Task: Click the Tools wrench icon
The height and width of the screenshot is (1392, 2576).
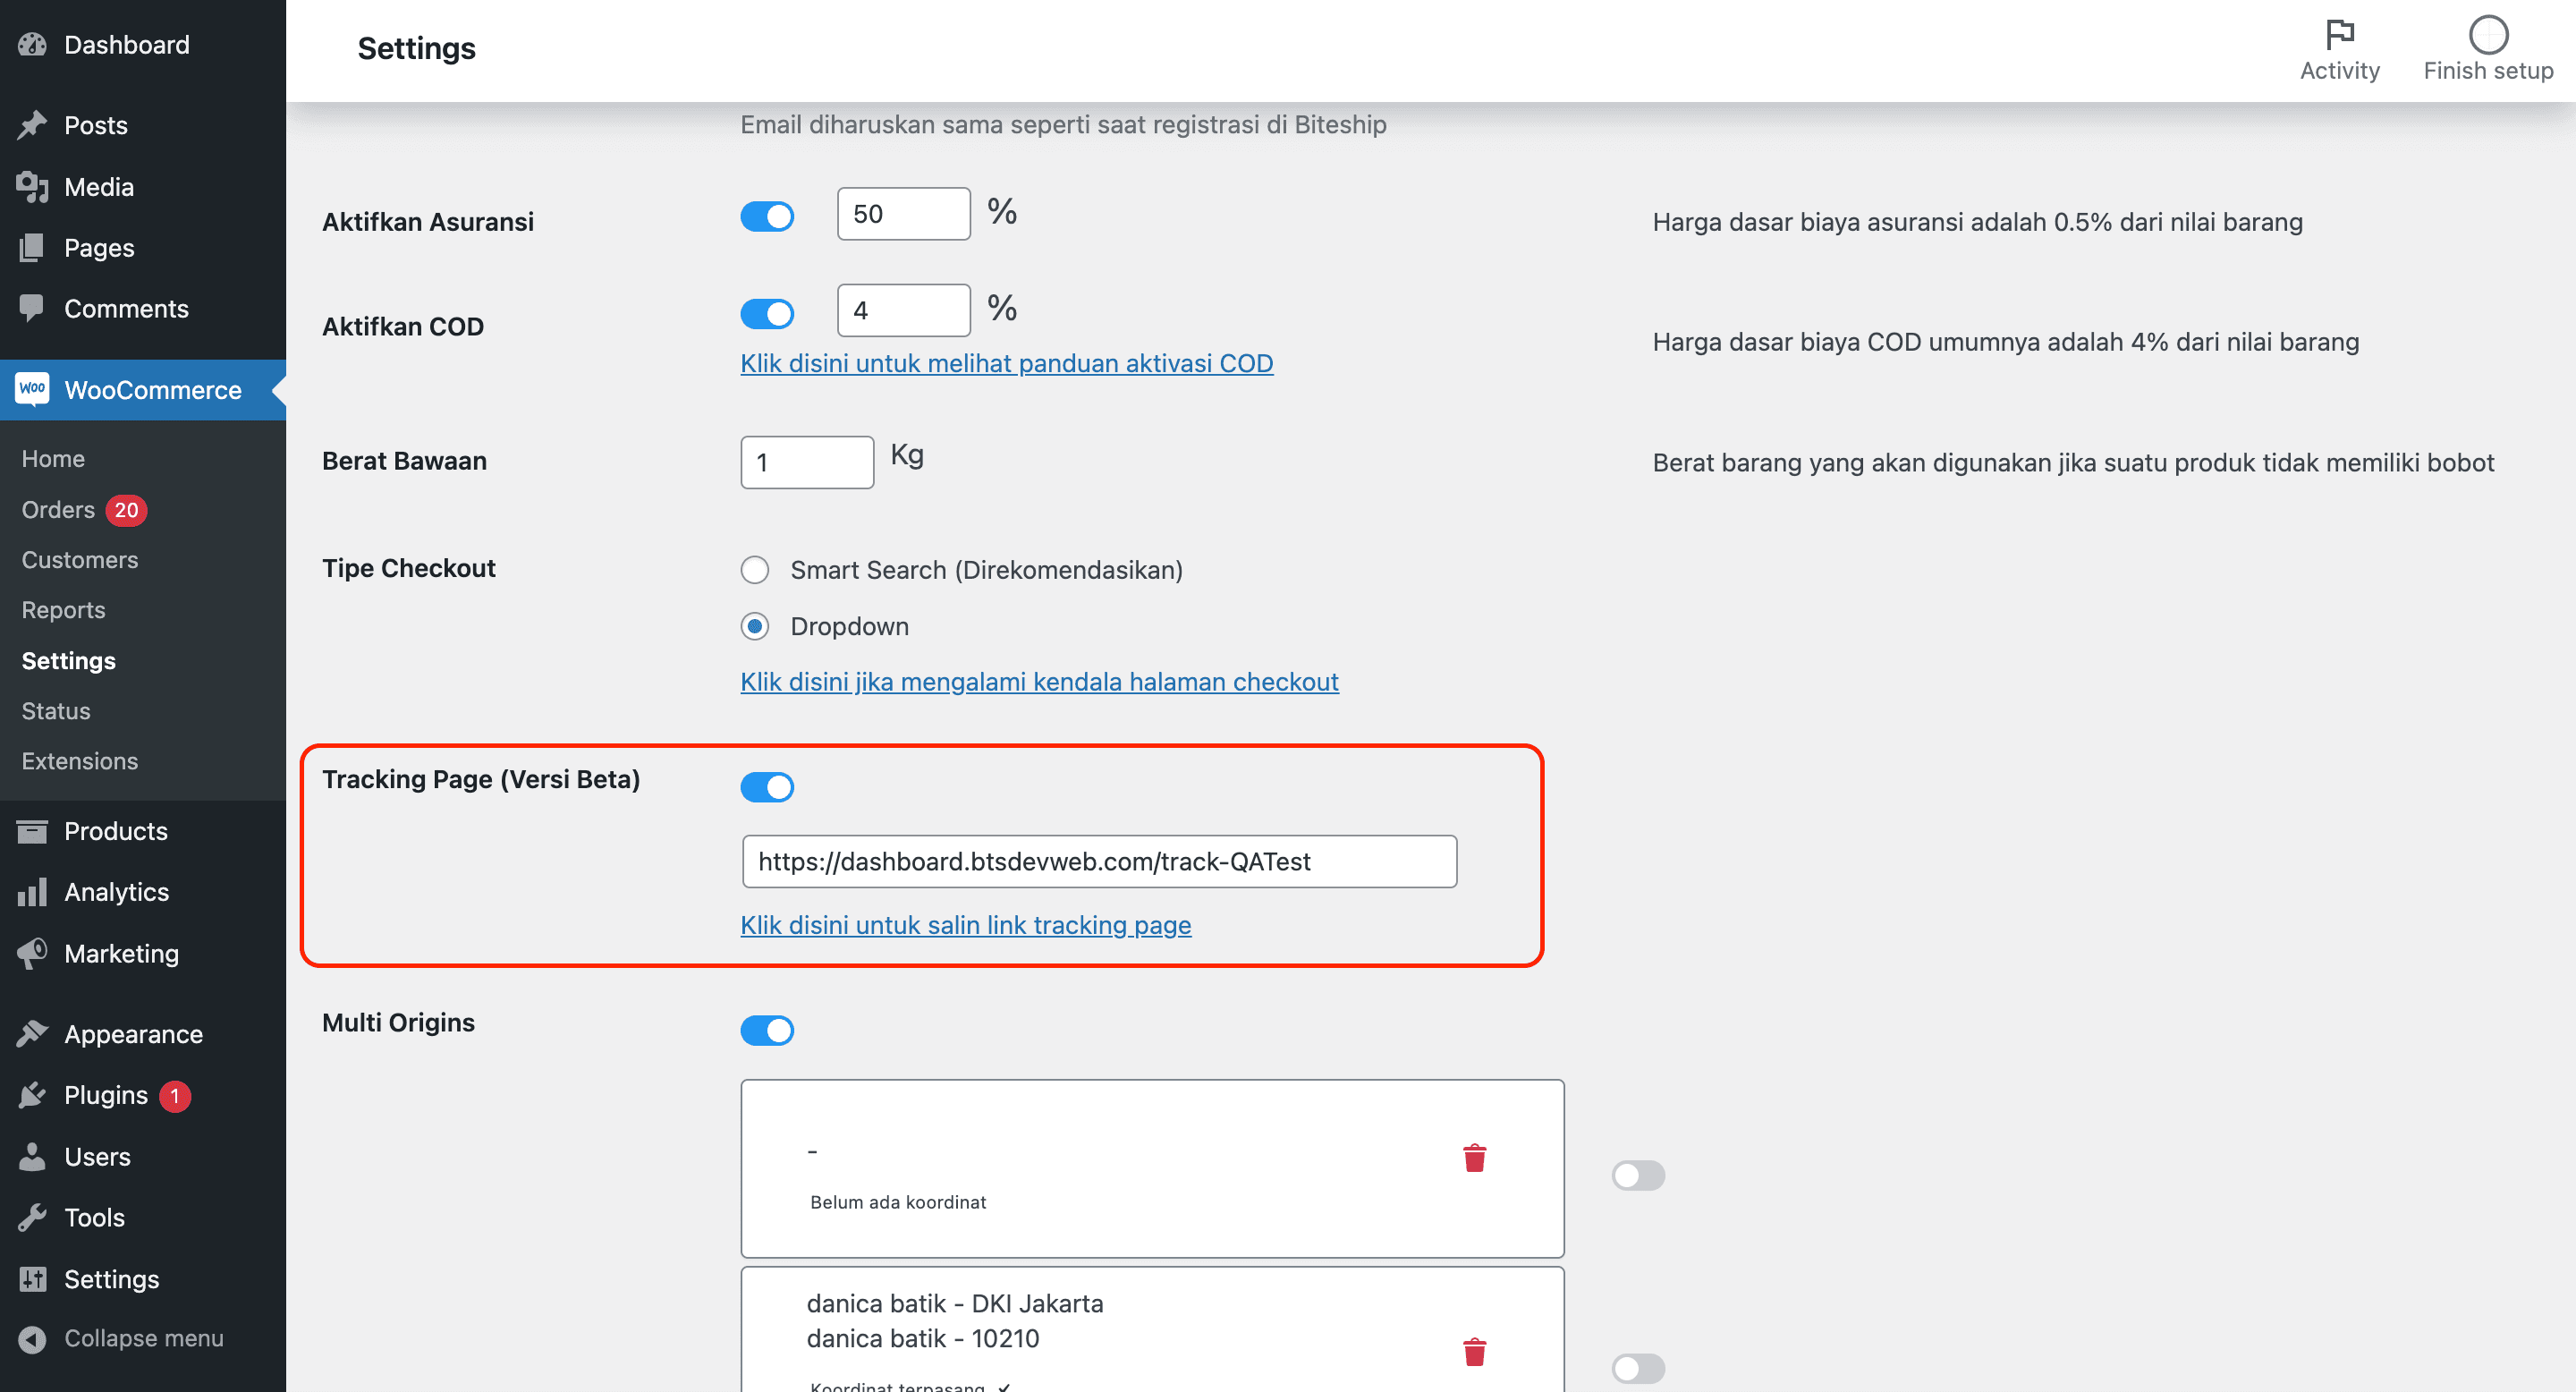Action: [x=32, y=1218]
